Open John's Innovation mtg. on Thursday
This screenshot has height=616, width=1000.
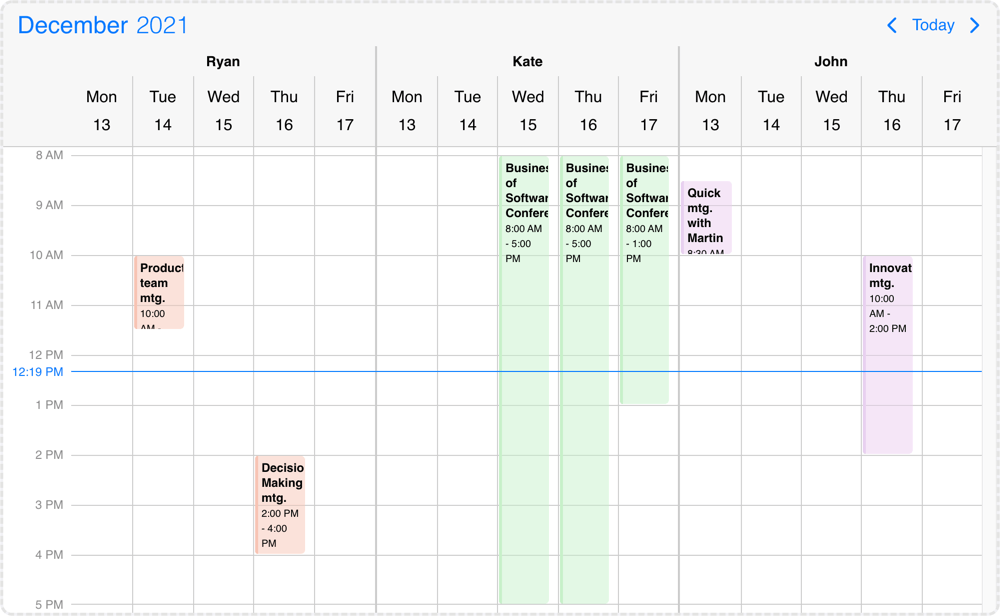point(889,355)
